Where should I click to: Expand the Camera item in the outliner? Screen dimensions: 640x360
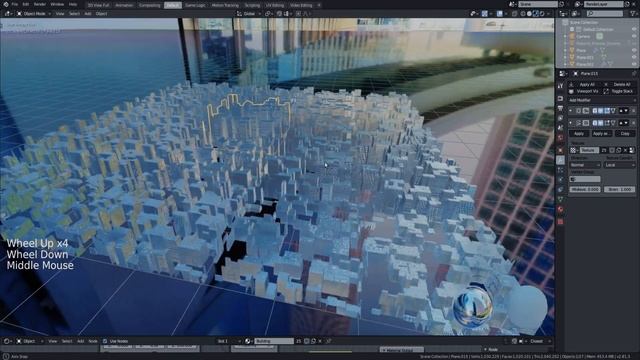pyautogui.click(x=565, y=36)
